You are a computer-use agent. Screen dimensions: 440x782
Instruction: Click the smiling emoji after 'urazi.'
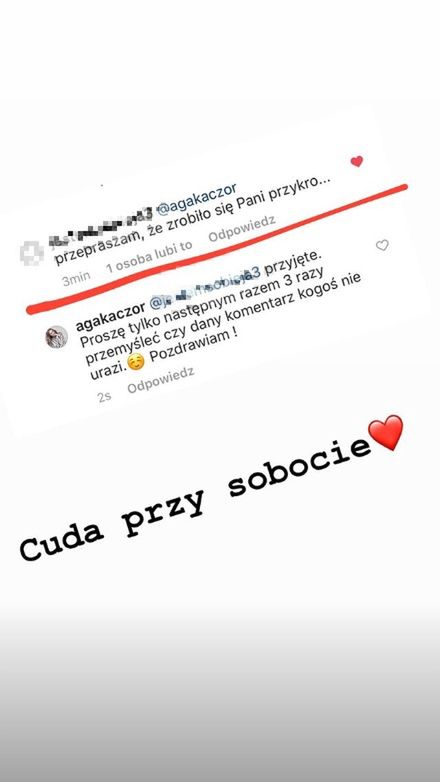pyautogui.click(x=136, y=362)
